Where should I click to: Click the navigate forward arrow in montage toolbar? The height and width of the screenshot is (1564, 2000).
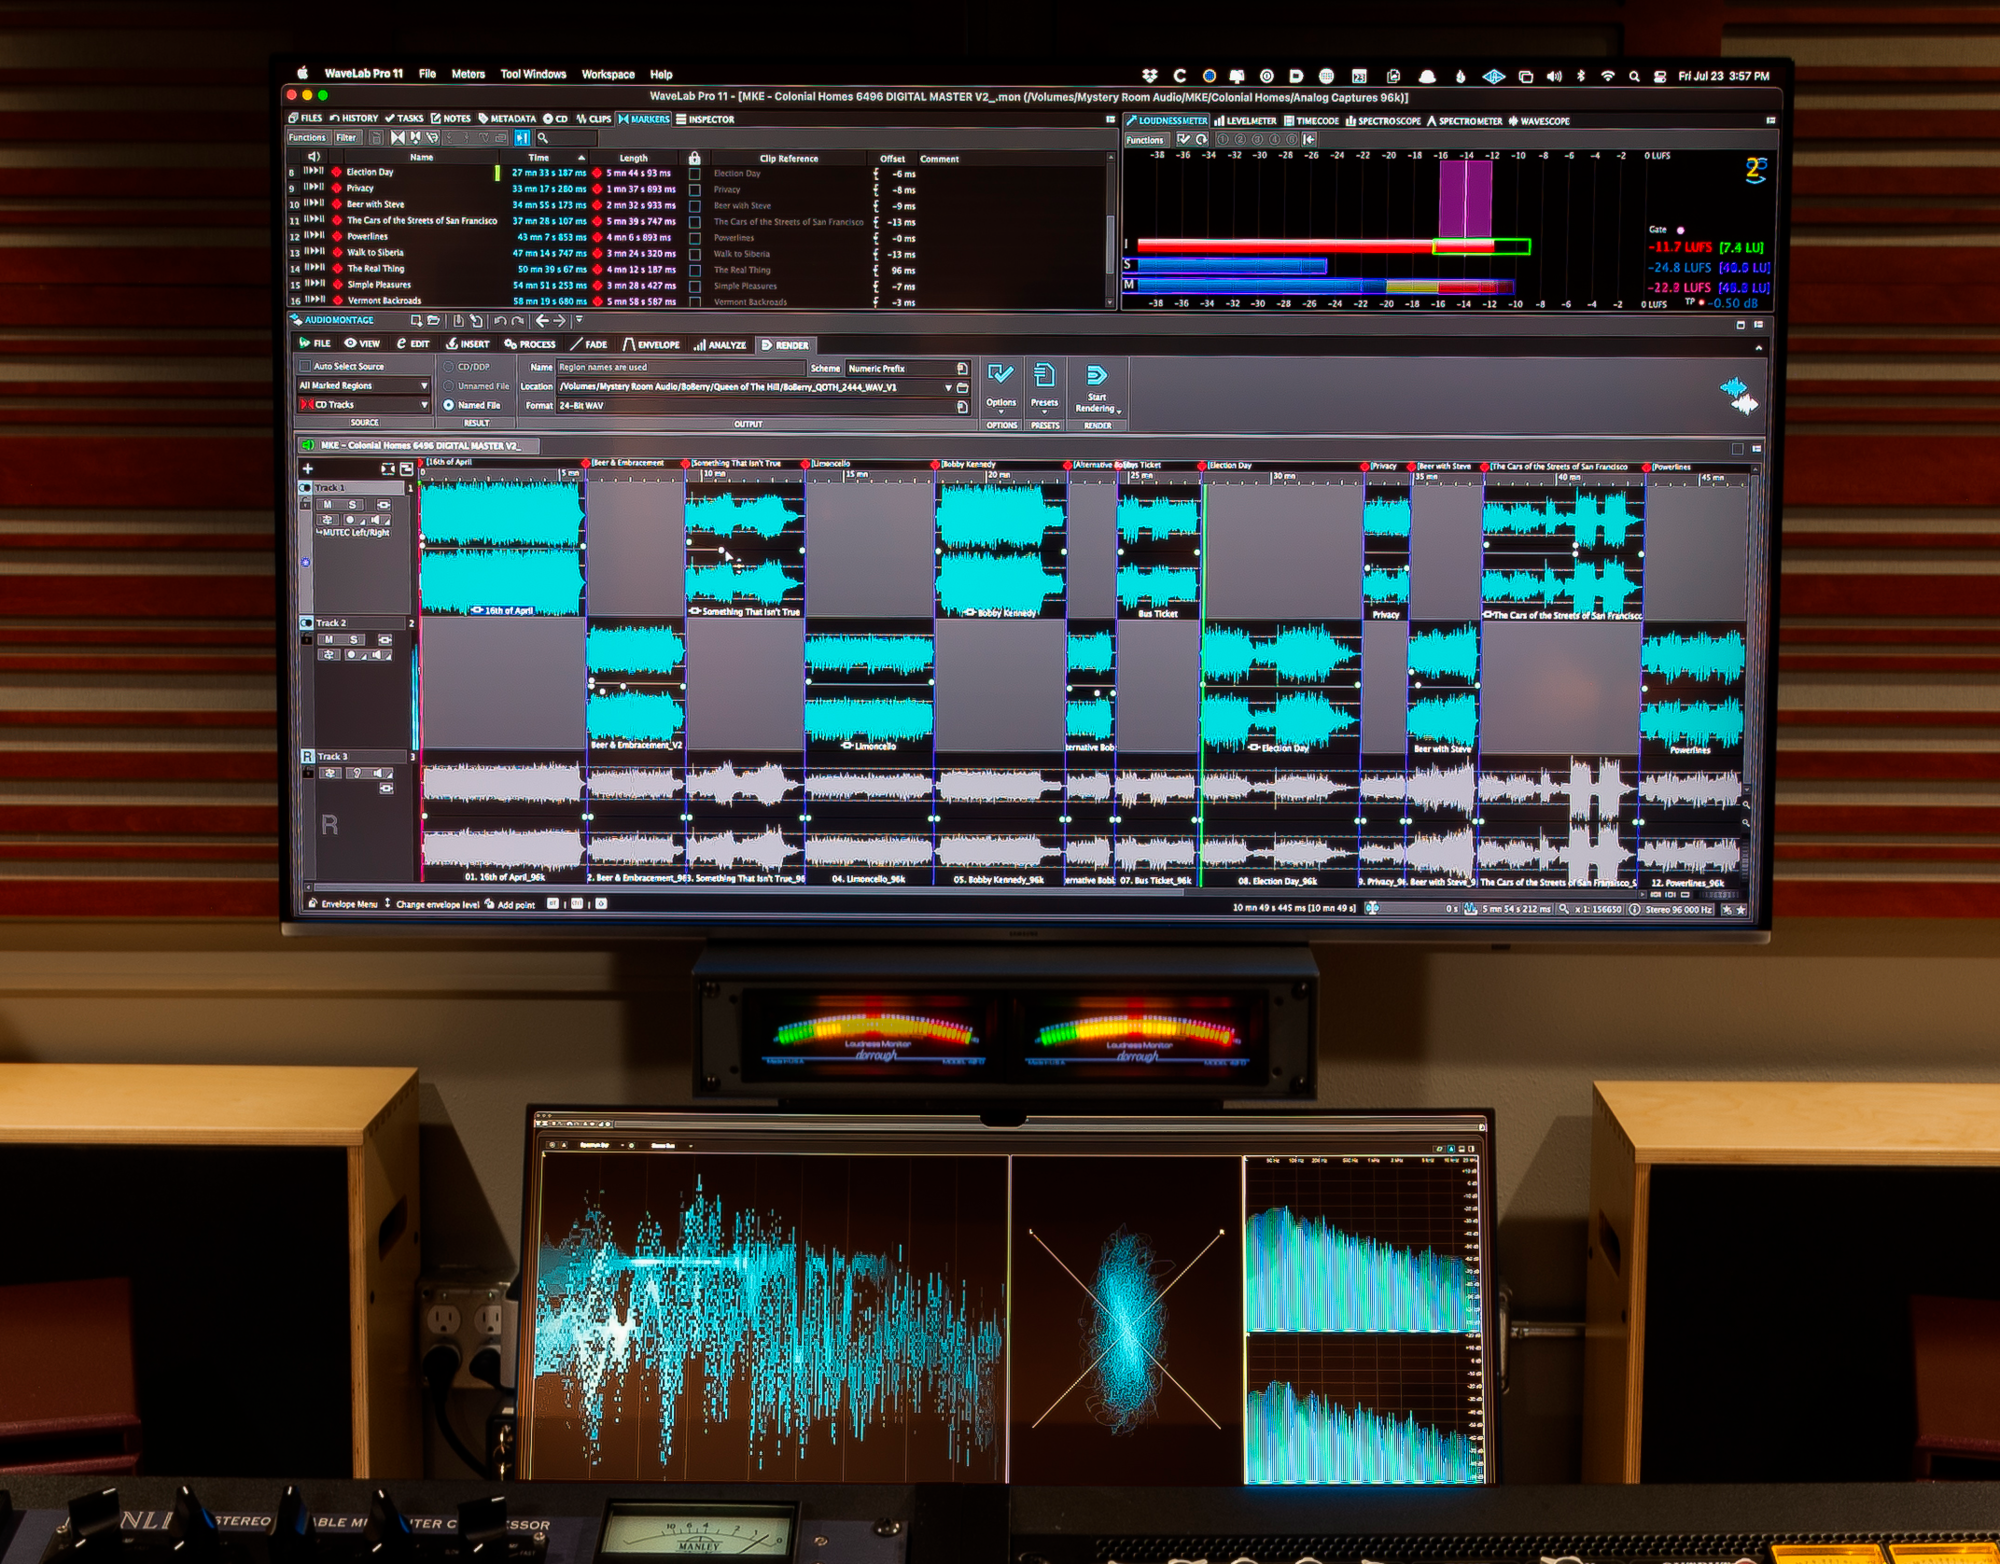click(x=560, y=321)
